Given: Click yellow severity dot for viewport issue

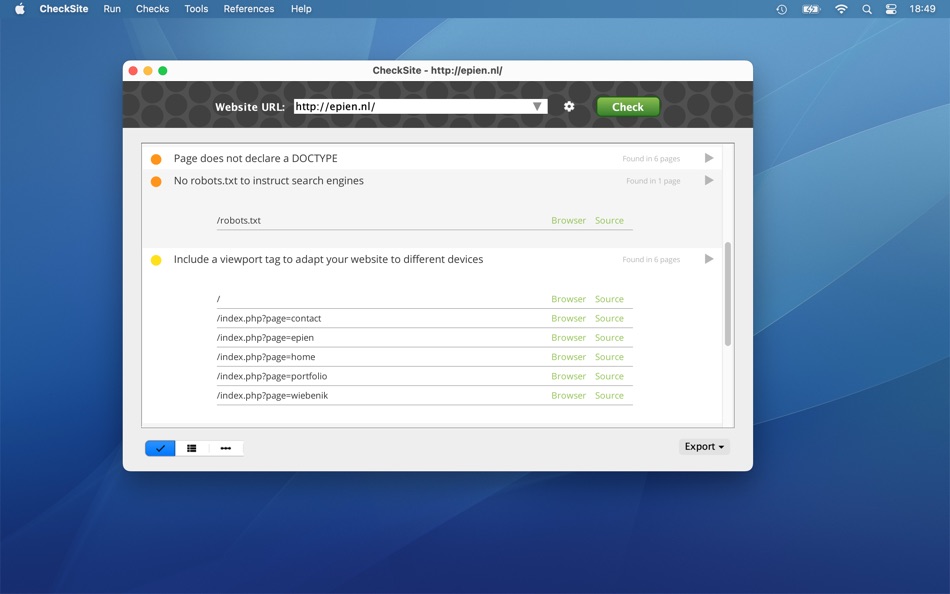Looking at the screenshot, I should tap(156, 260).
